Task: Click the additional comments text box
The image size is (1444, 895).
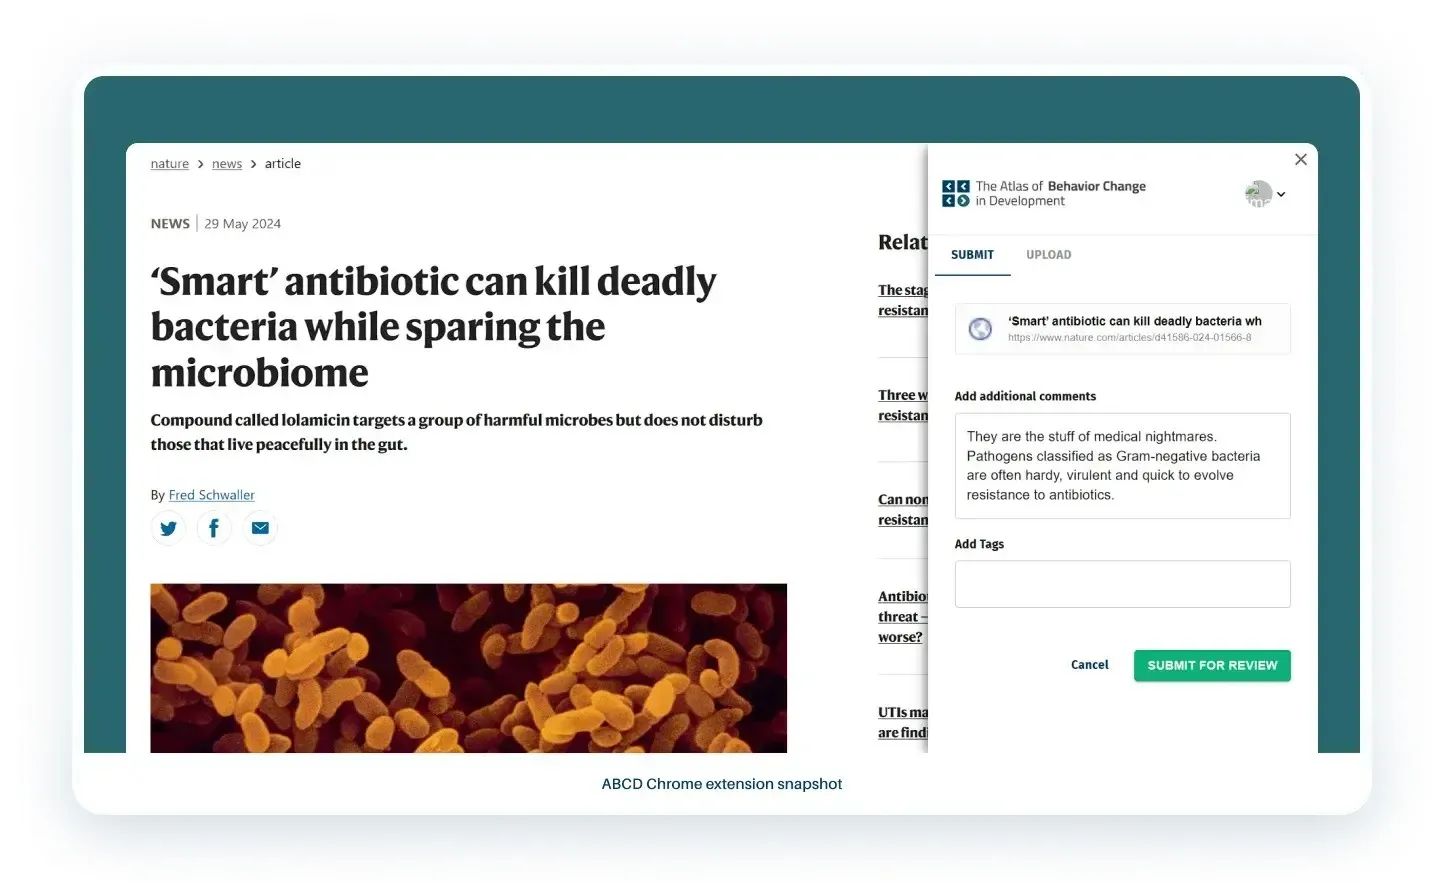Action: 1121,465
